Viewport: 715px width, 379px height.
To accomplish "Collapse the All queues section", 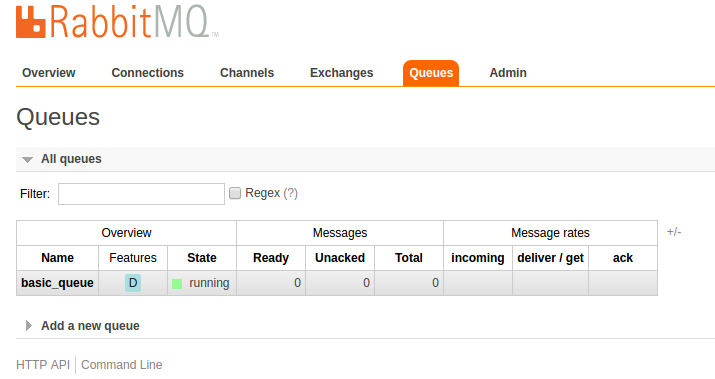I will pos(71,159).
